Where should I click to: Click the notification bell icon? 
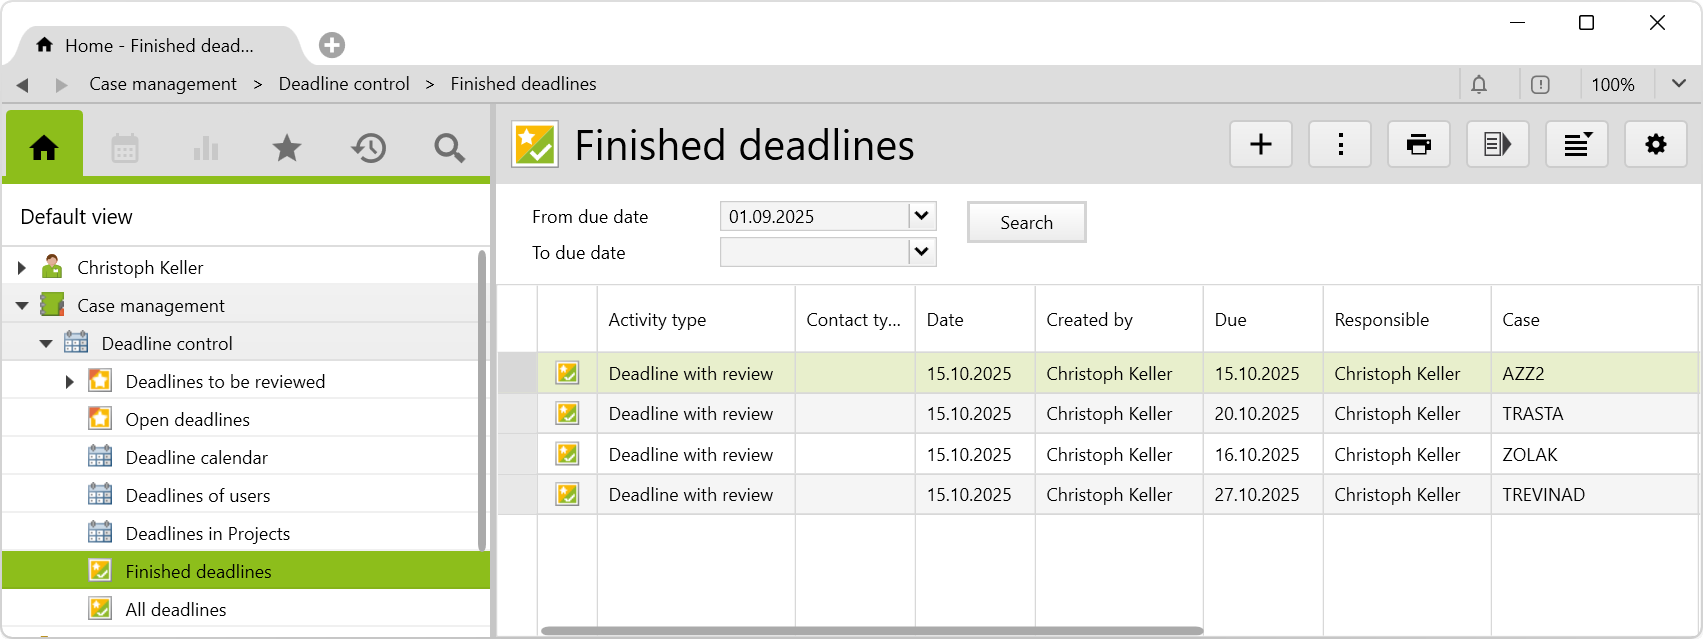coord(1479,85)
